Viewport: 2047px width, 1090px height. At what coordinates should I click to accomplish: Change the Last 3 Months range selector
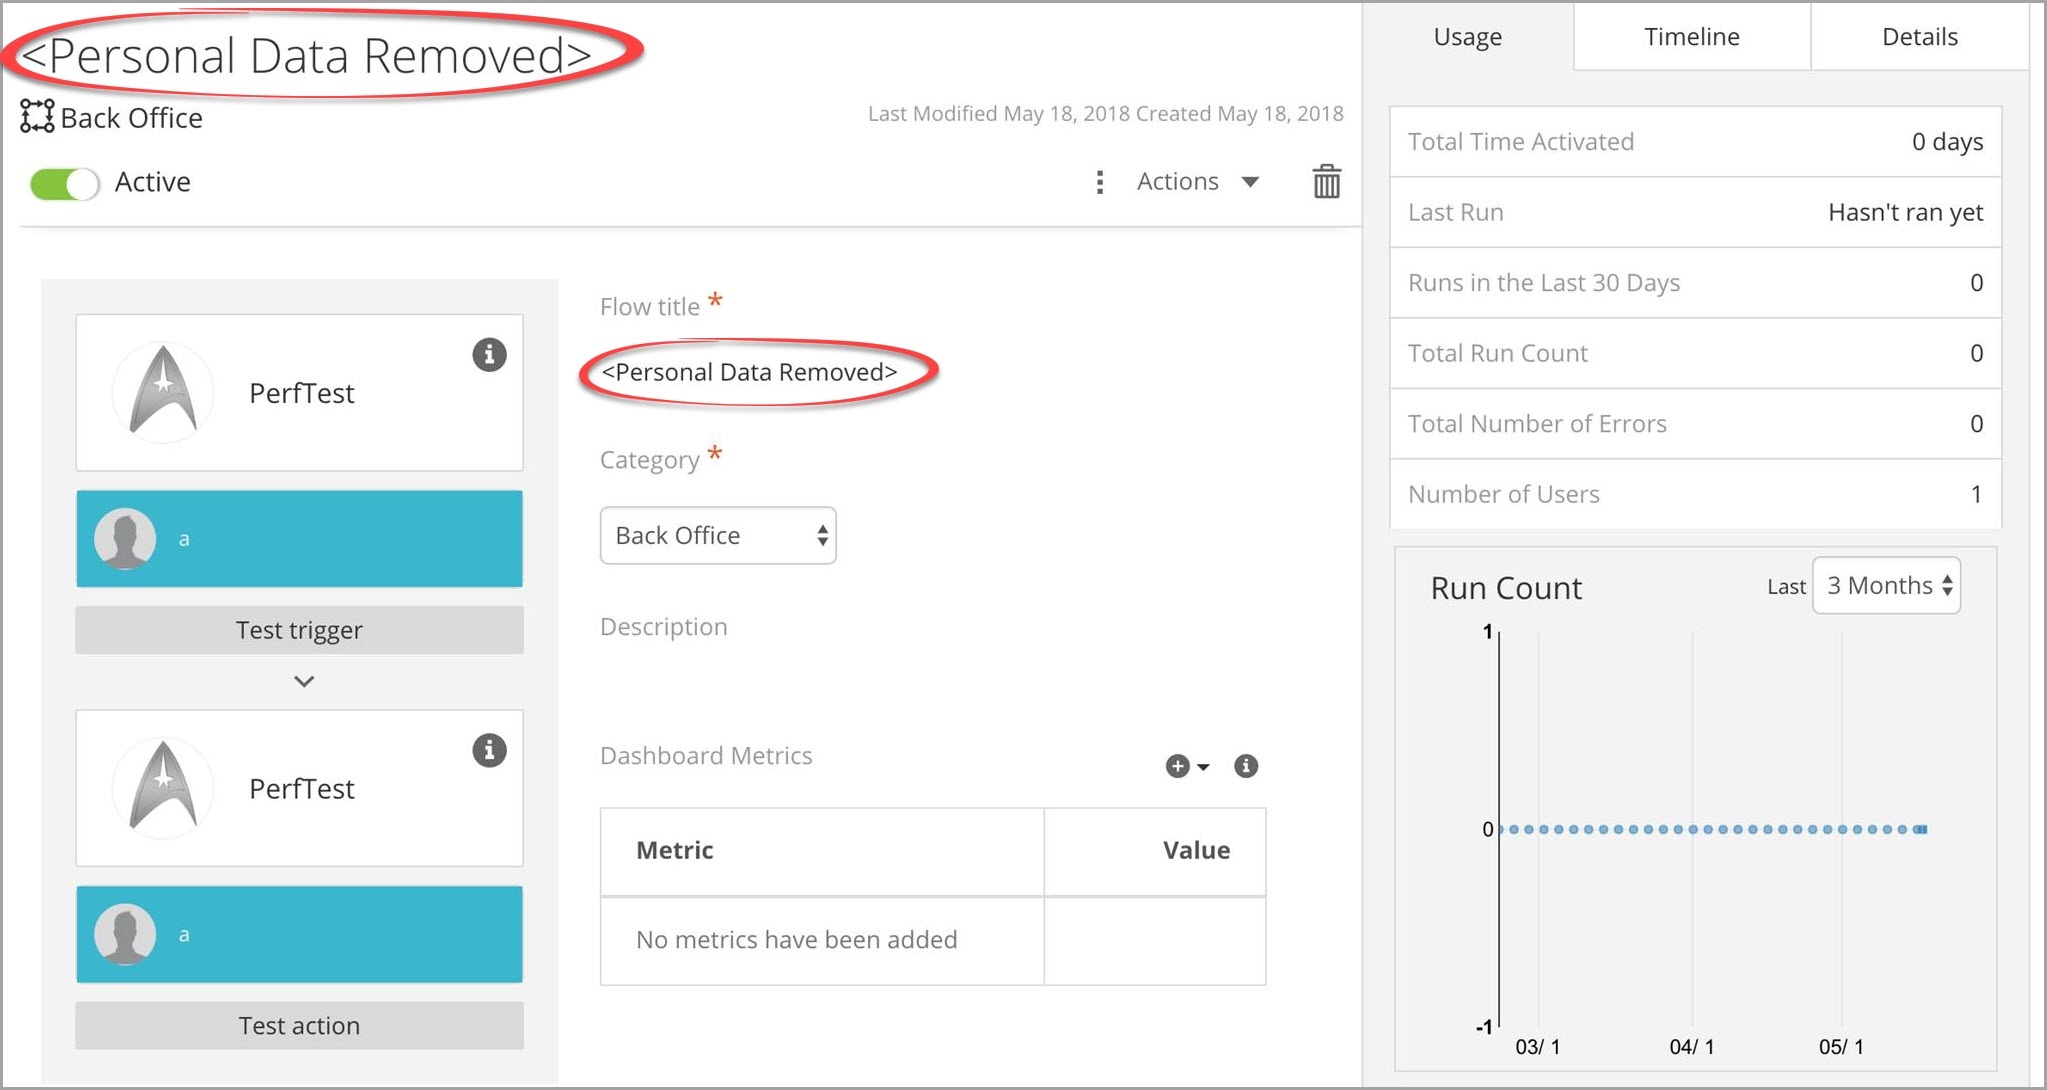pos(1886,586)
